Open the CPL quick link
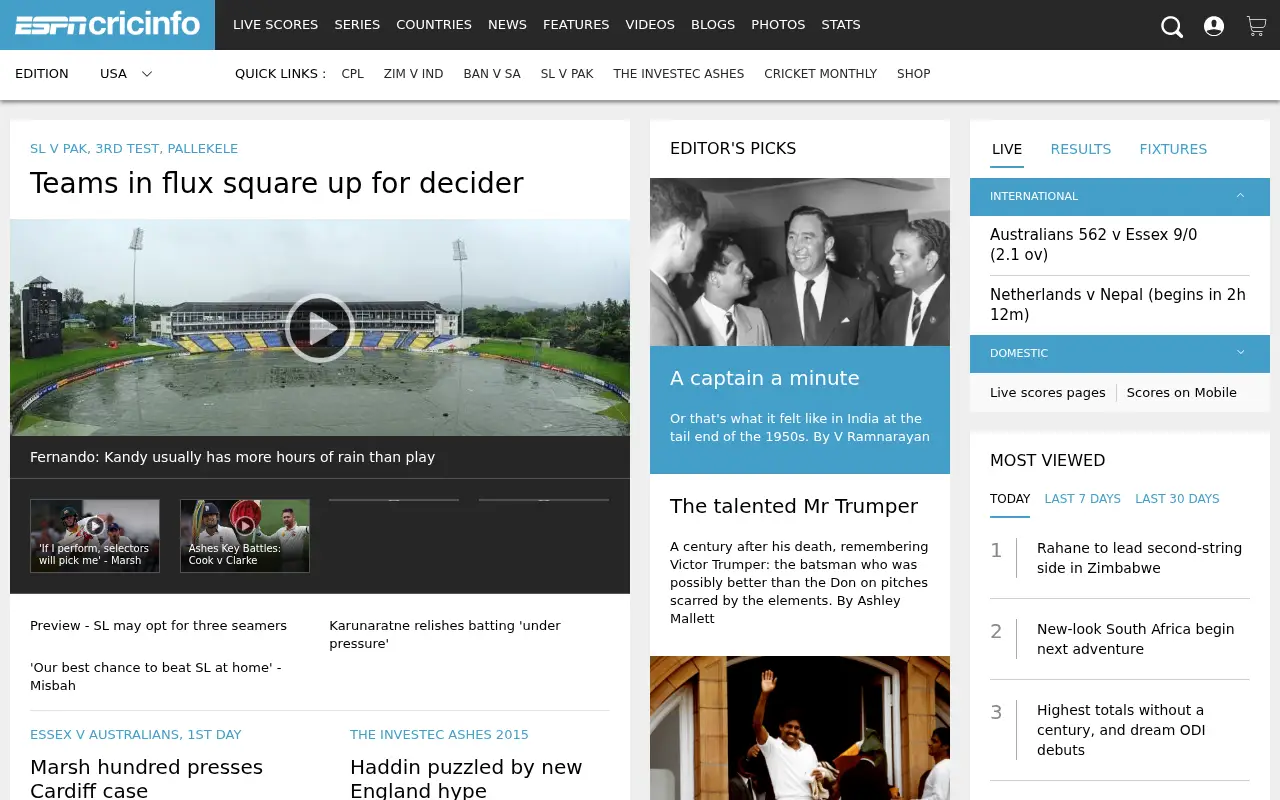Screen dimensions: 1280x800 pos(352,74)
